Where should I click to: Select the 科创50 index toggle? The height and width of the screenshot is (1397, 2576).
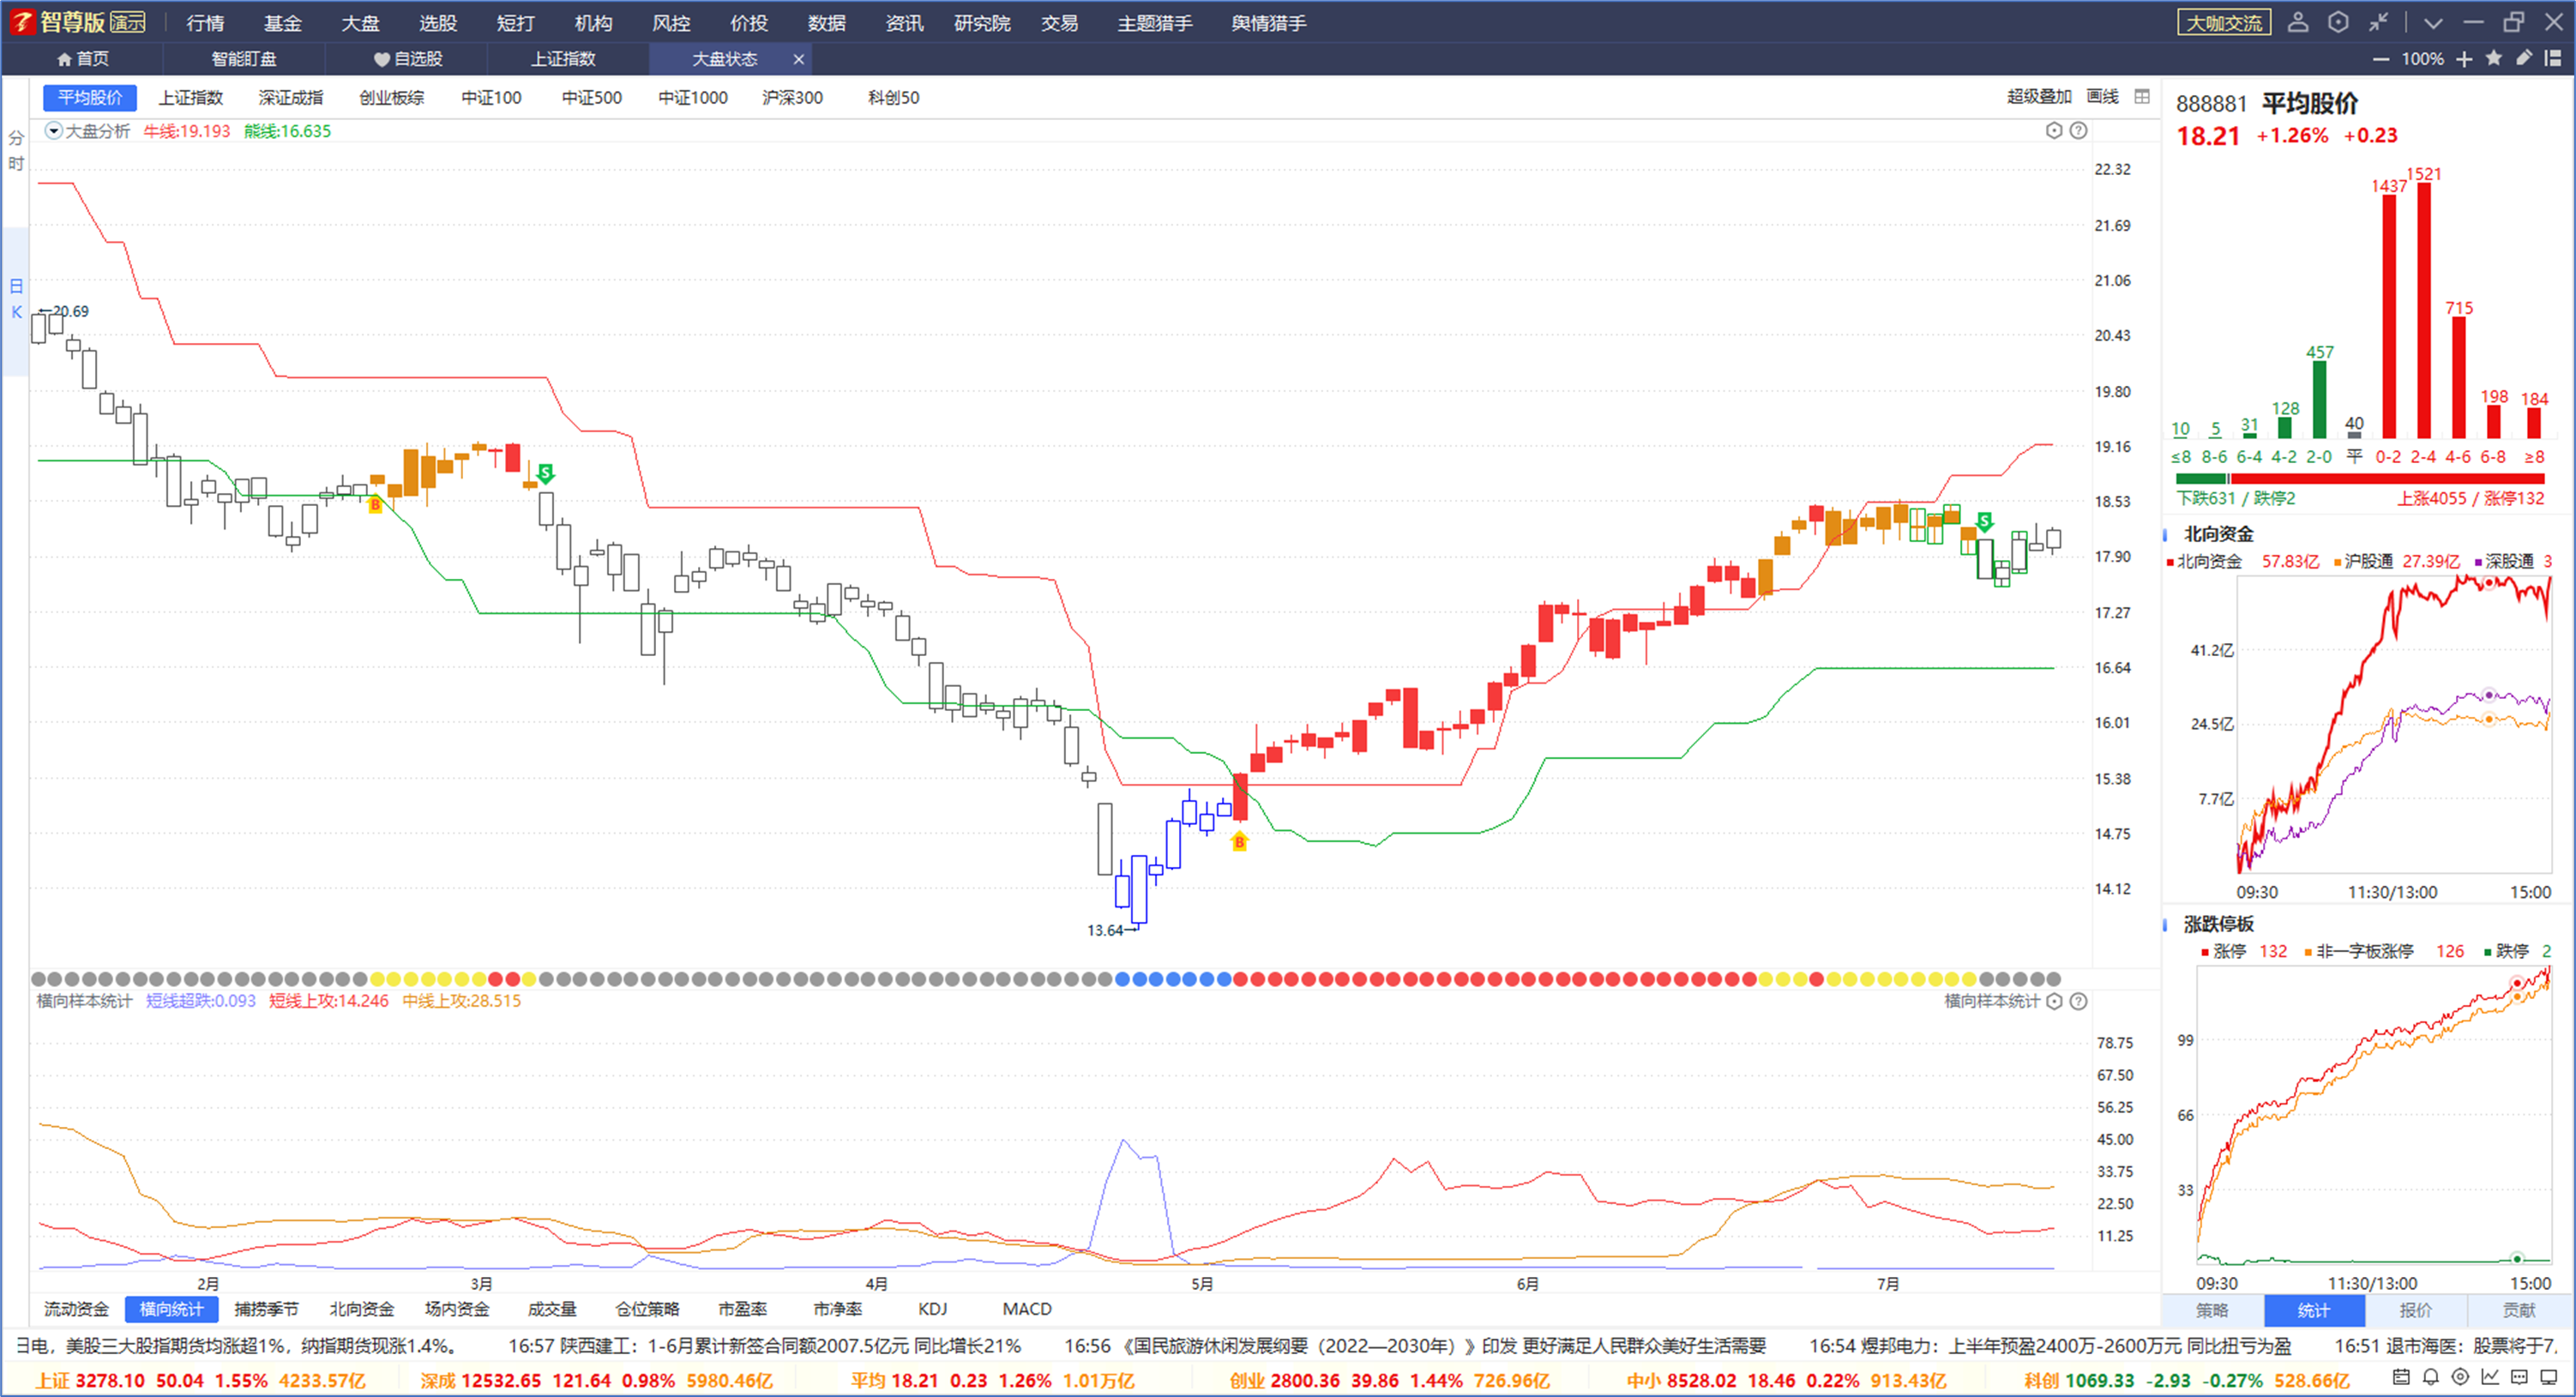tap(893, 97)
